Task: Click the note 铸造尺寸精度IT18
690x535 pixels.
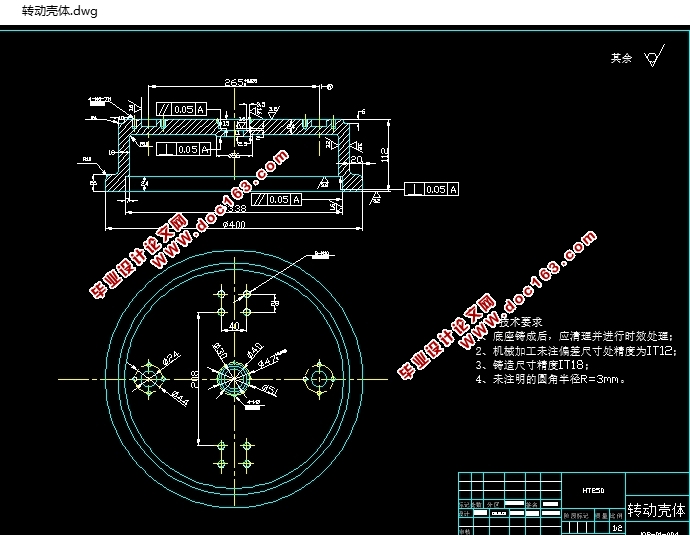Action: [x=532, y=365]
